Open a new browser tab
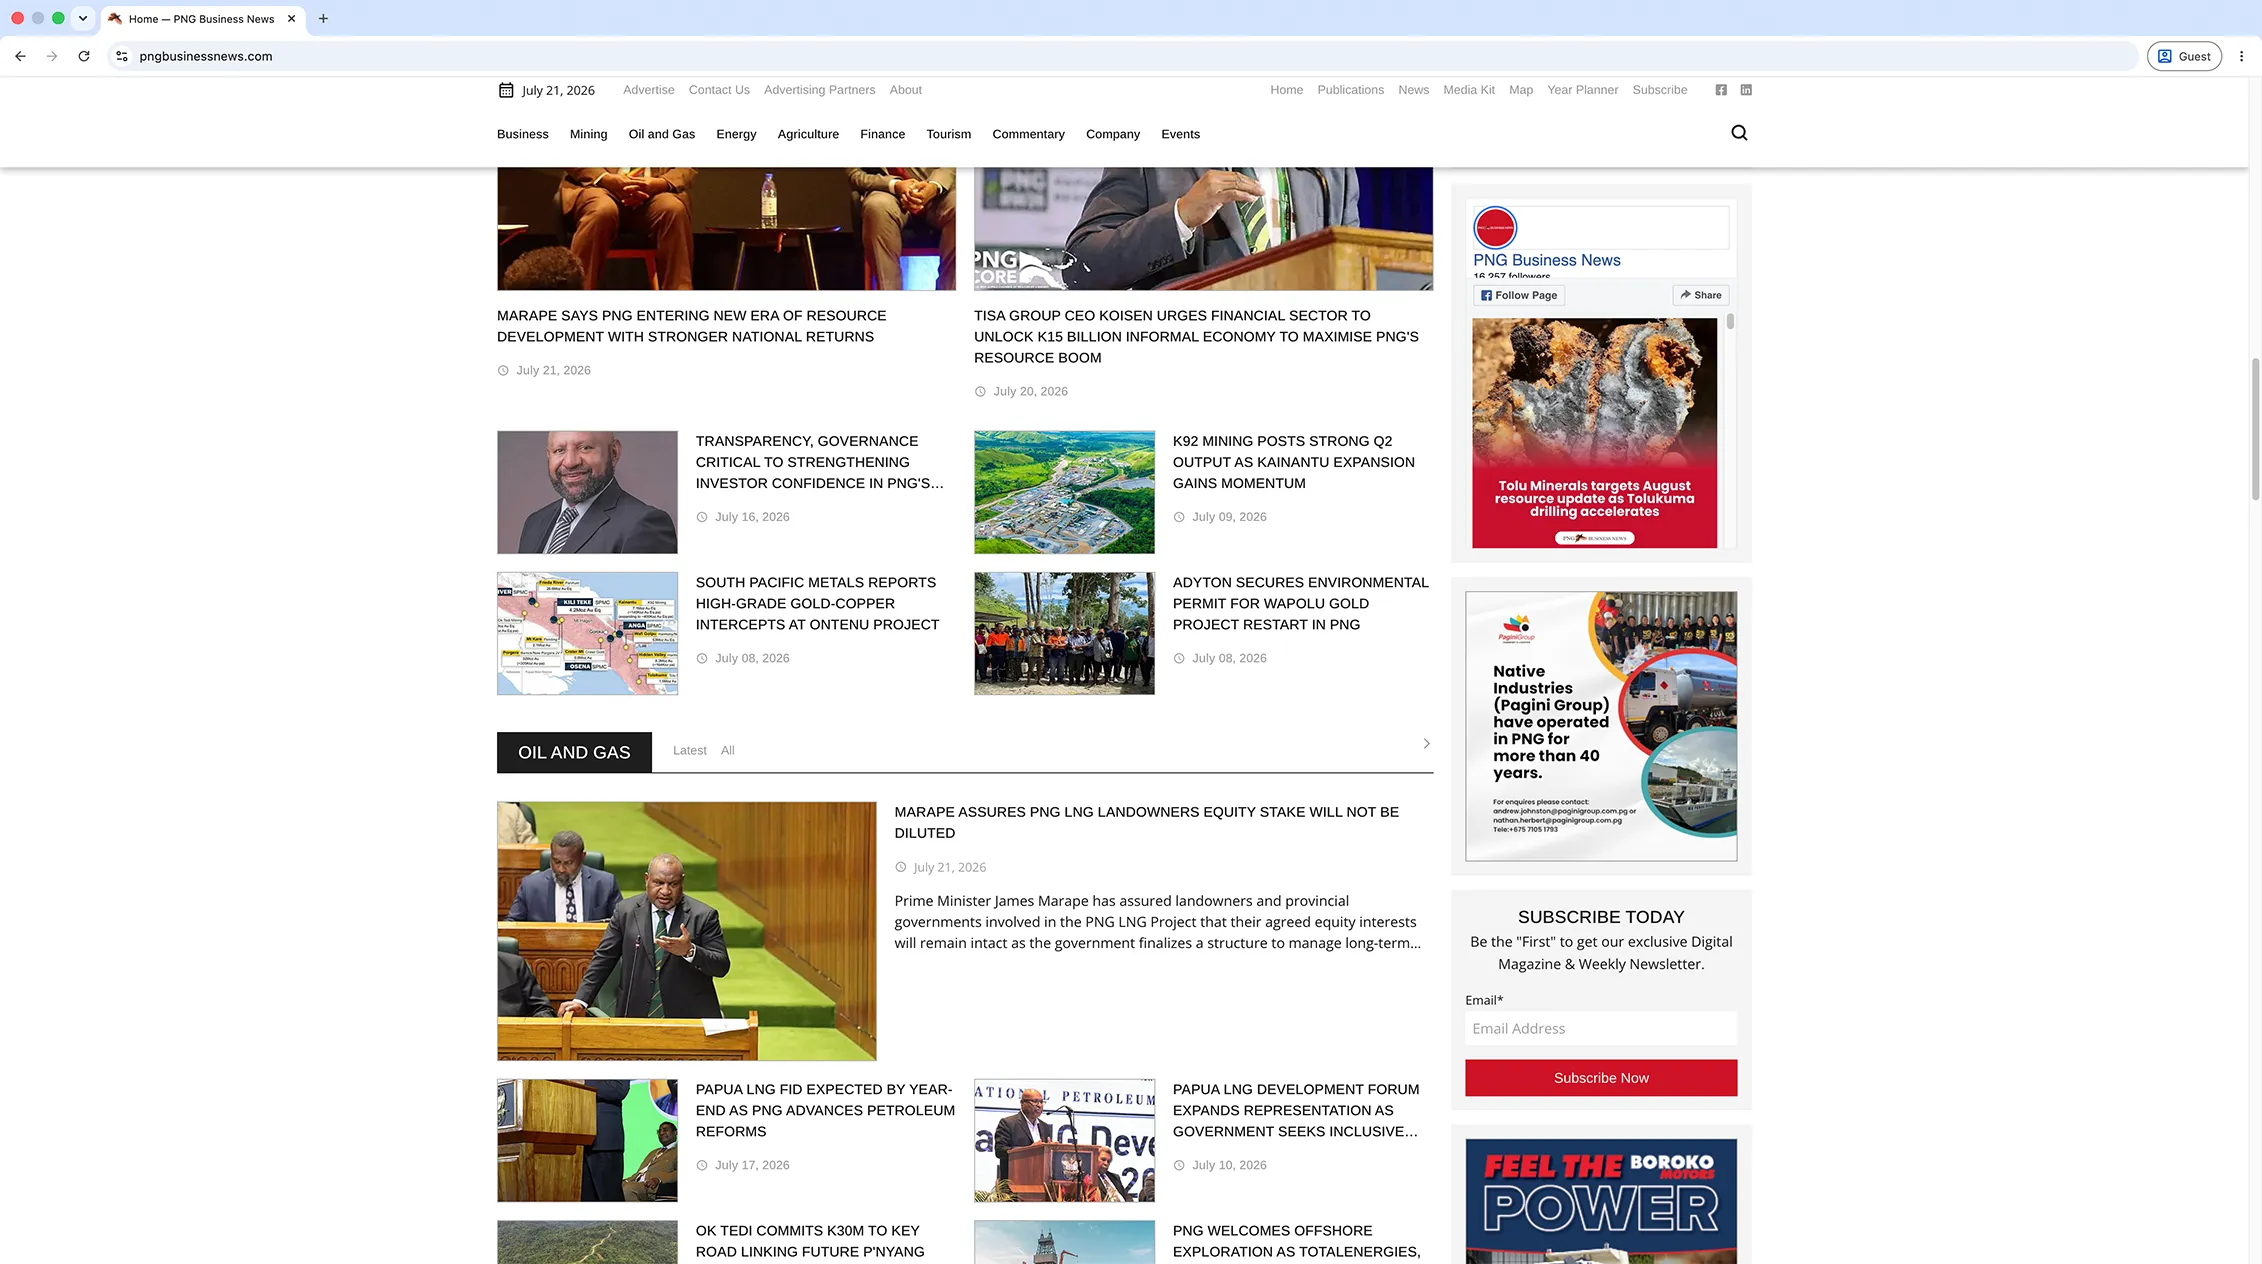 323,18
